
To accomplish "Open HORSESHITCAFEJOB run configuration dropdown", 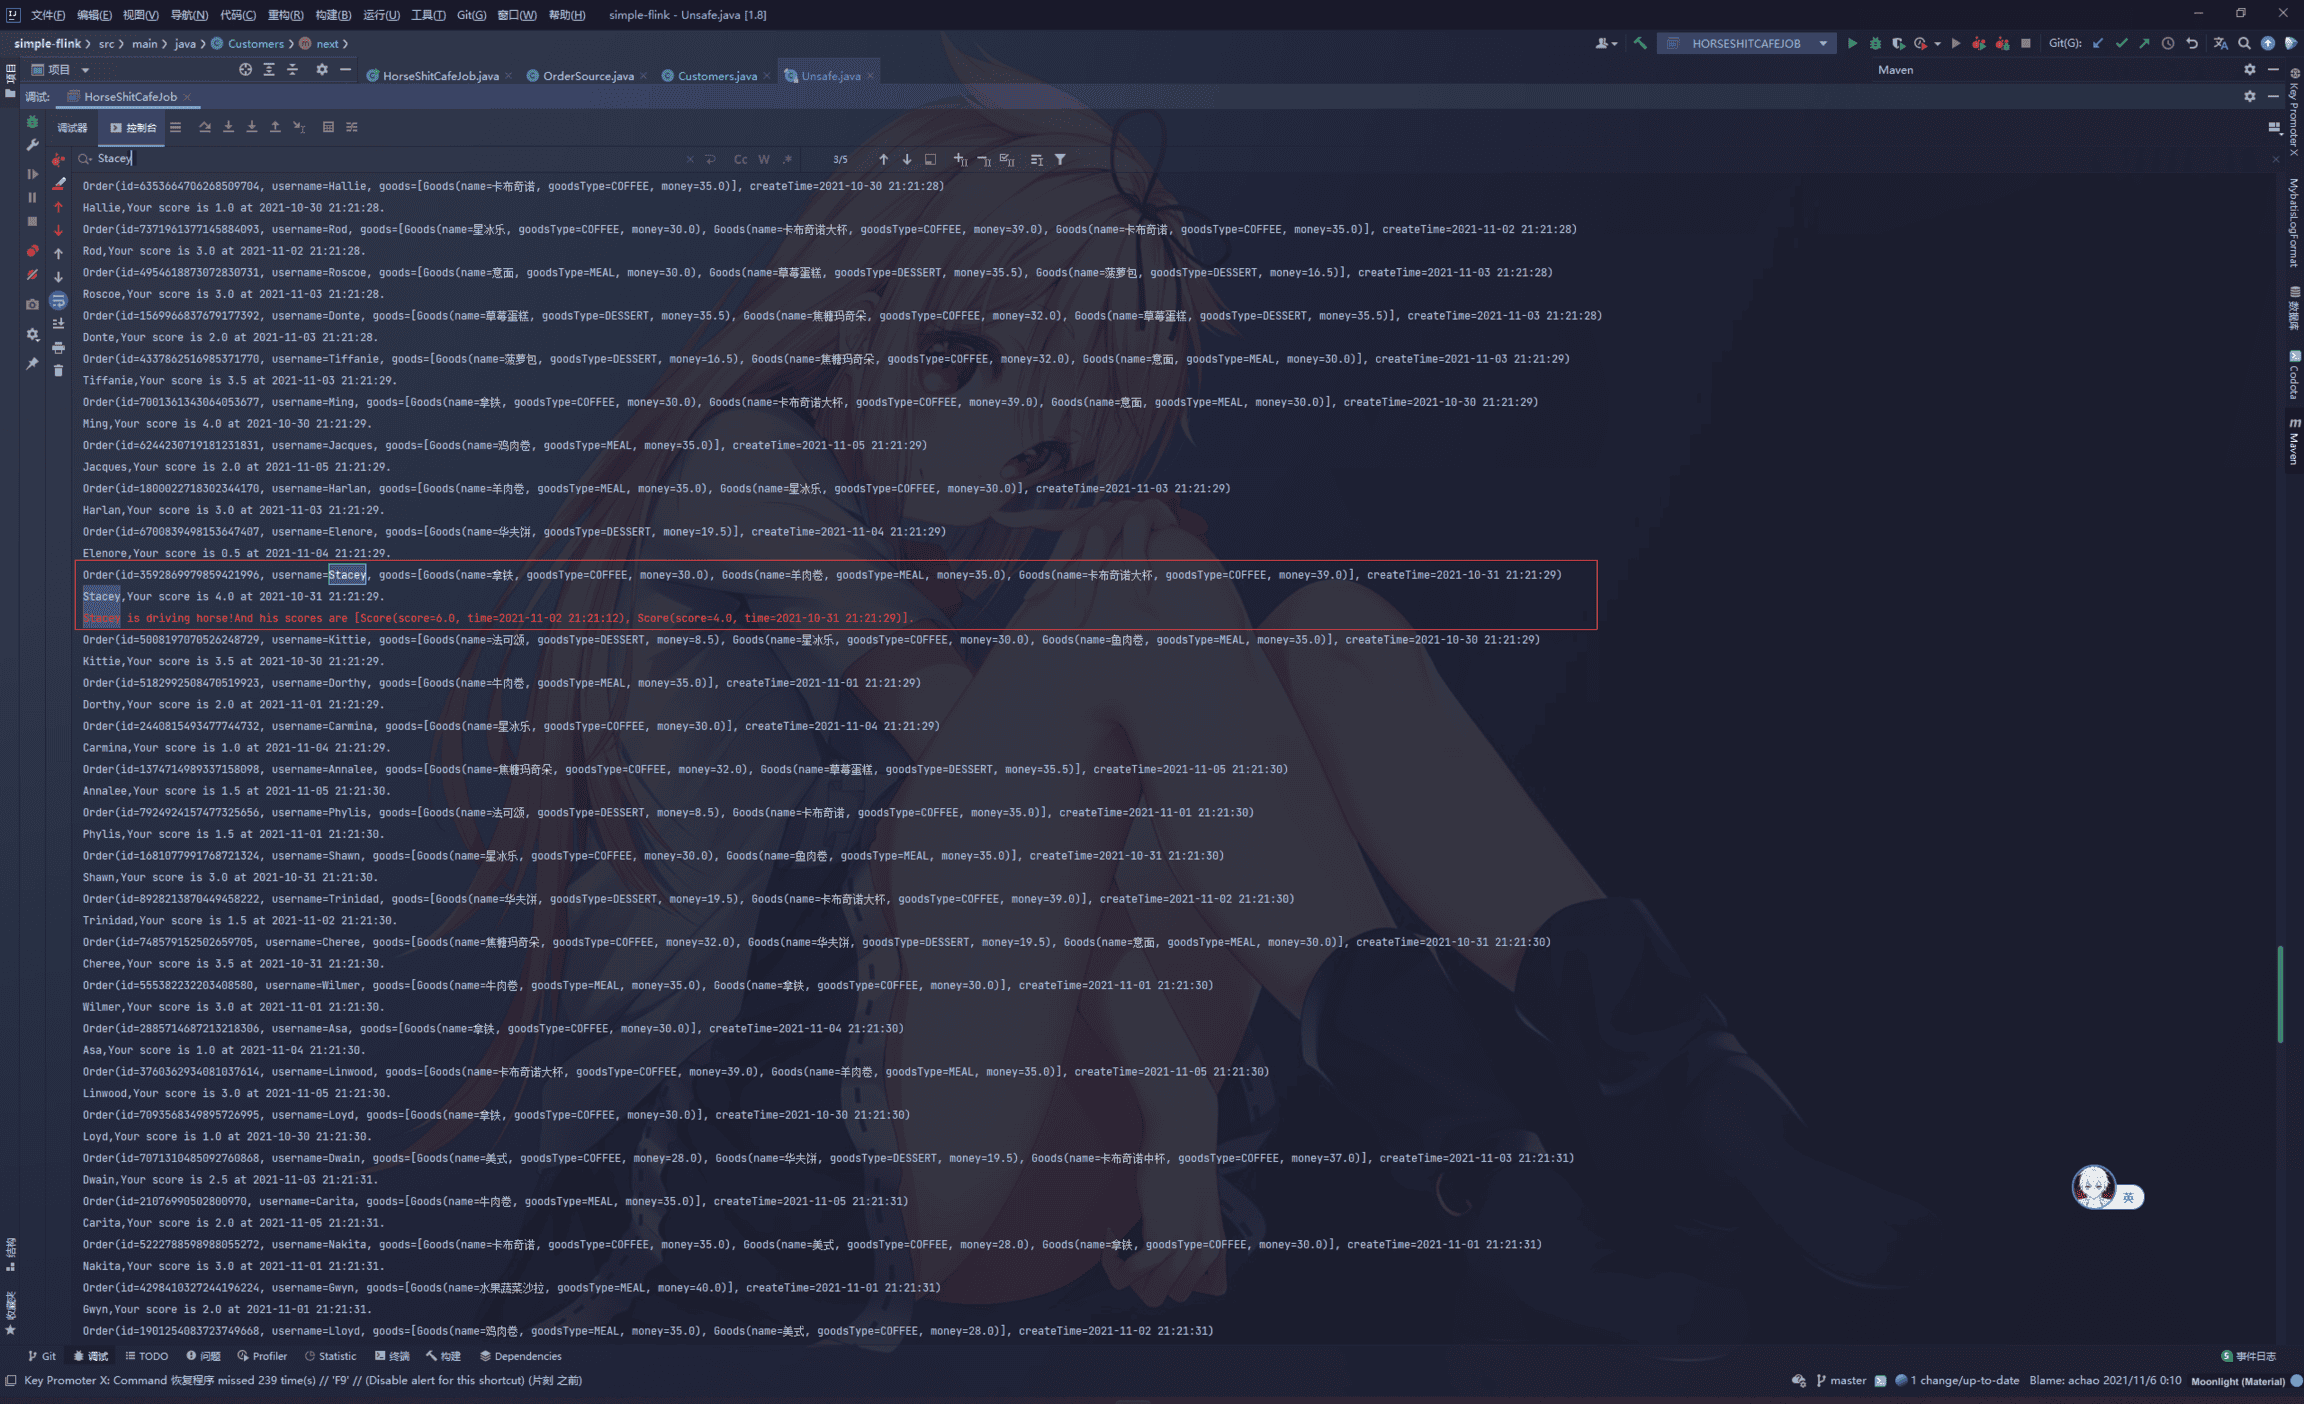I will (x=1823, y=43).
